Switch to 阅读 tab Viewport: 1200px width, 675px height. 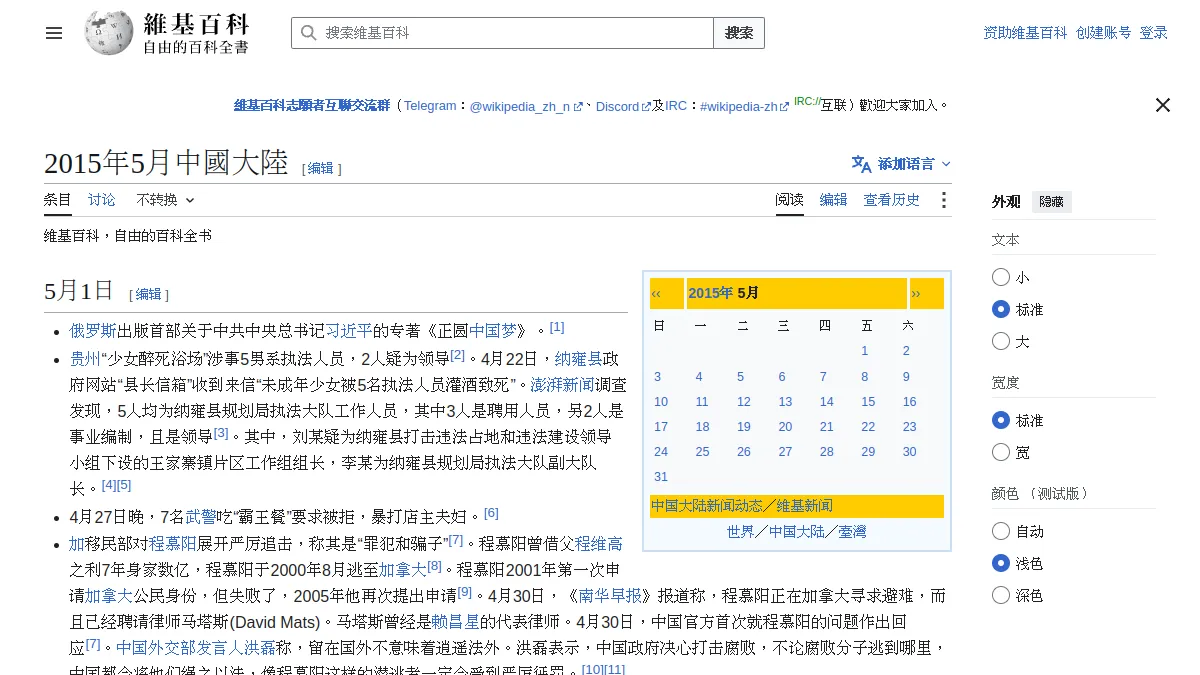pos(790,200)
